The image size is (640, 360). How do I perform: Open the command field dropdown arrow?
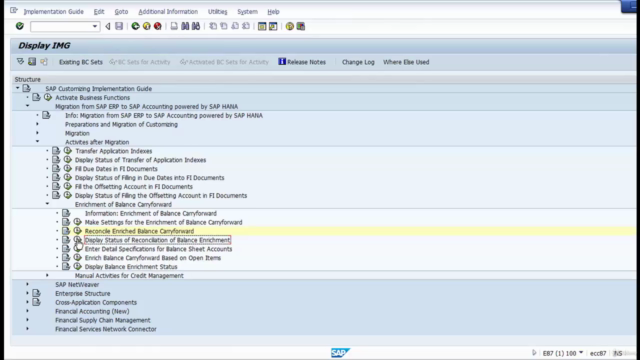click(x=95, y=26)
